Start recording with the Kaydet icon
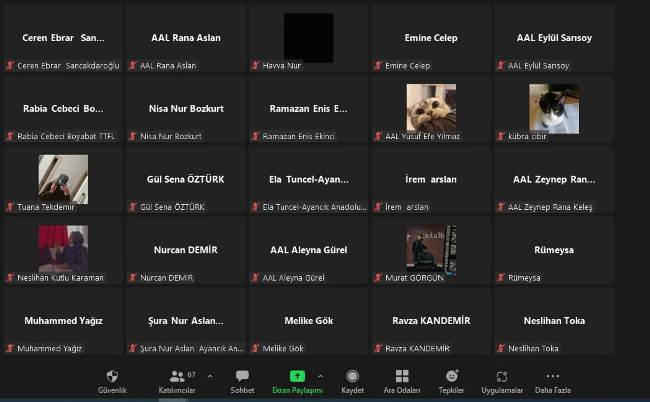The width and height of the screenshot is (650, 402). [352, 376]
